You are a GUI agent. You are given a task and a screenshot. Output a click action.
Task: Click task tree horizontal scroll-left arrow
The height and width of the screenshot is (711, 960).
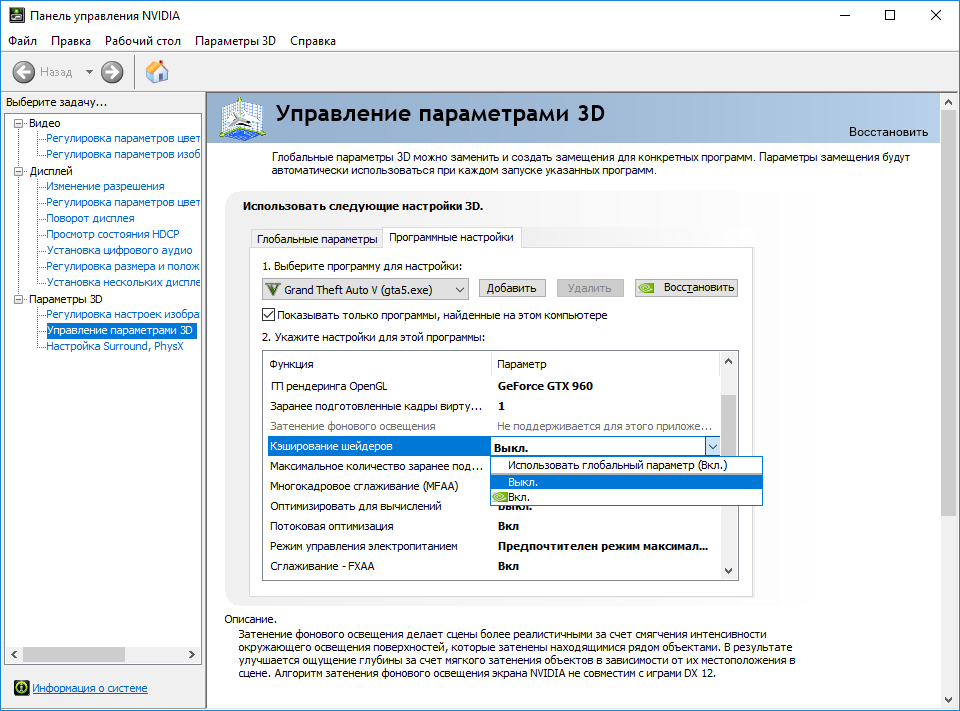pos(14,655)
